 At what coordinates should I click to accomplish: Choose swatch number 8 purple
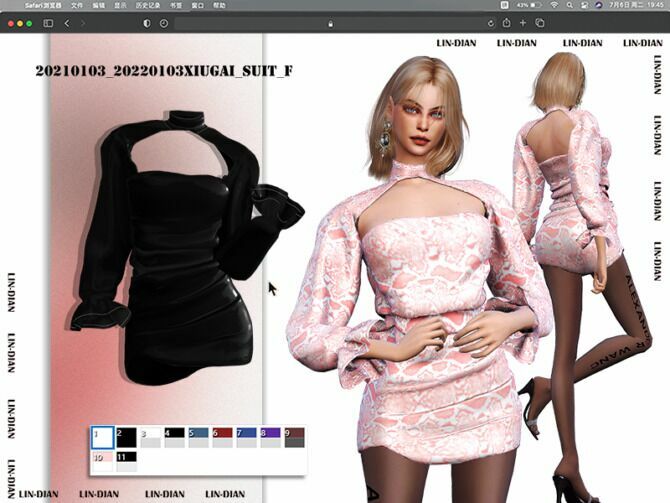coord(270,438)
